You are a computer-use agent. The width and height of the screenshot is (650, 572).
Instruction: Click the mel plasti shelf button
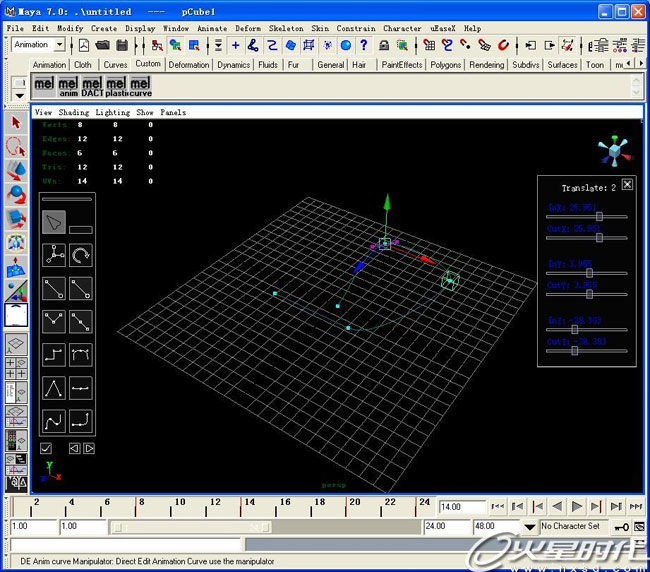coord(116,87)
